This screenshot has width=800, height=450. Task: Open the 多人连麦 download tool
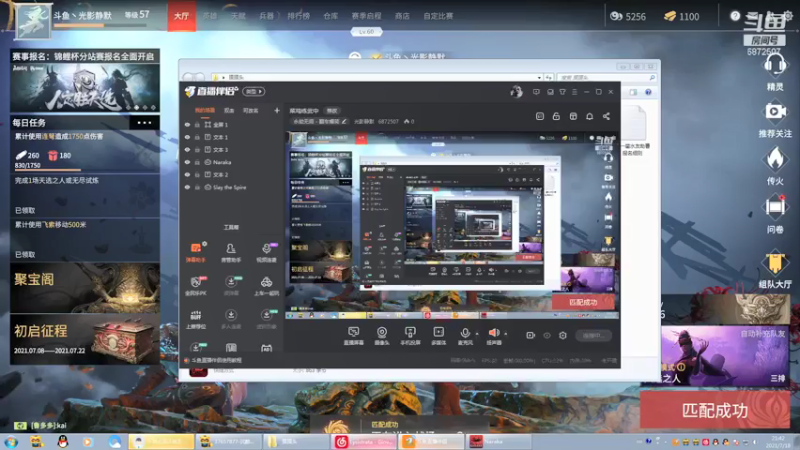pos(231,319)
